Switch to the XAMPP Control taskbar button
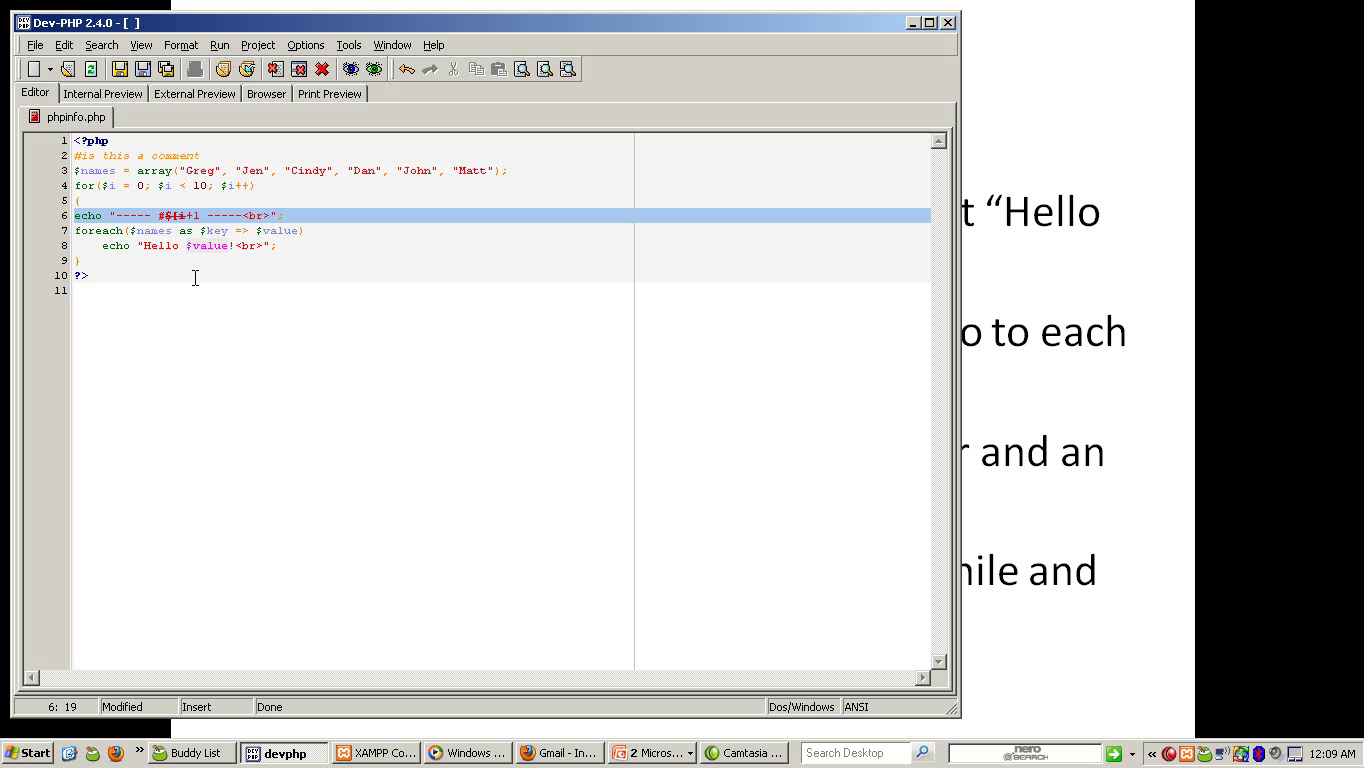The image size is (1364, 768). (x=375, y=753)
